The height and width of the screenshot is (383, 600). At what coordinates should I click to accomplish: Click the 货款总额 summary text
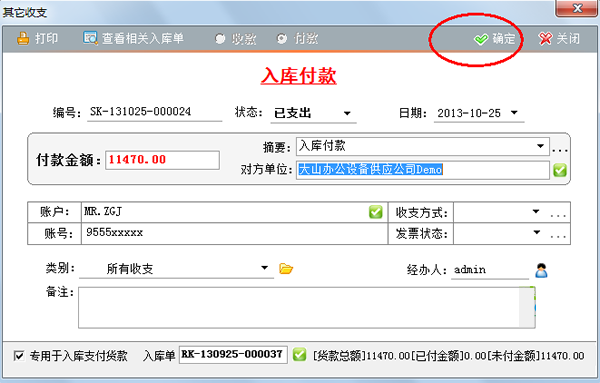361,356
